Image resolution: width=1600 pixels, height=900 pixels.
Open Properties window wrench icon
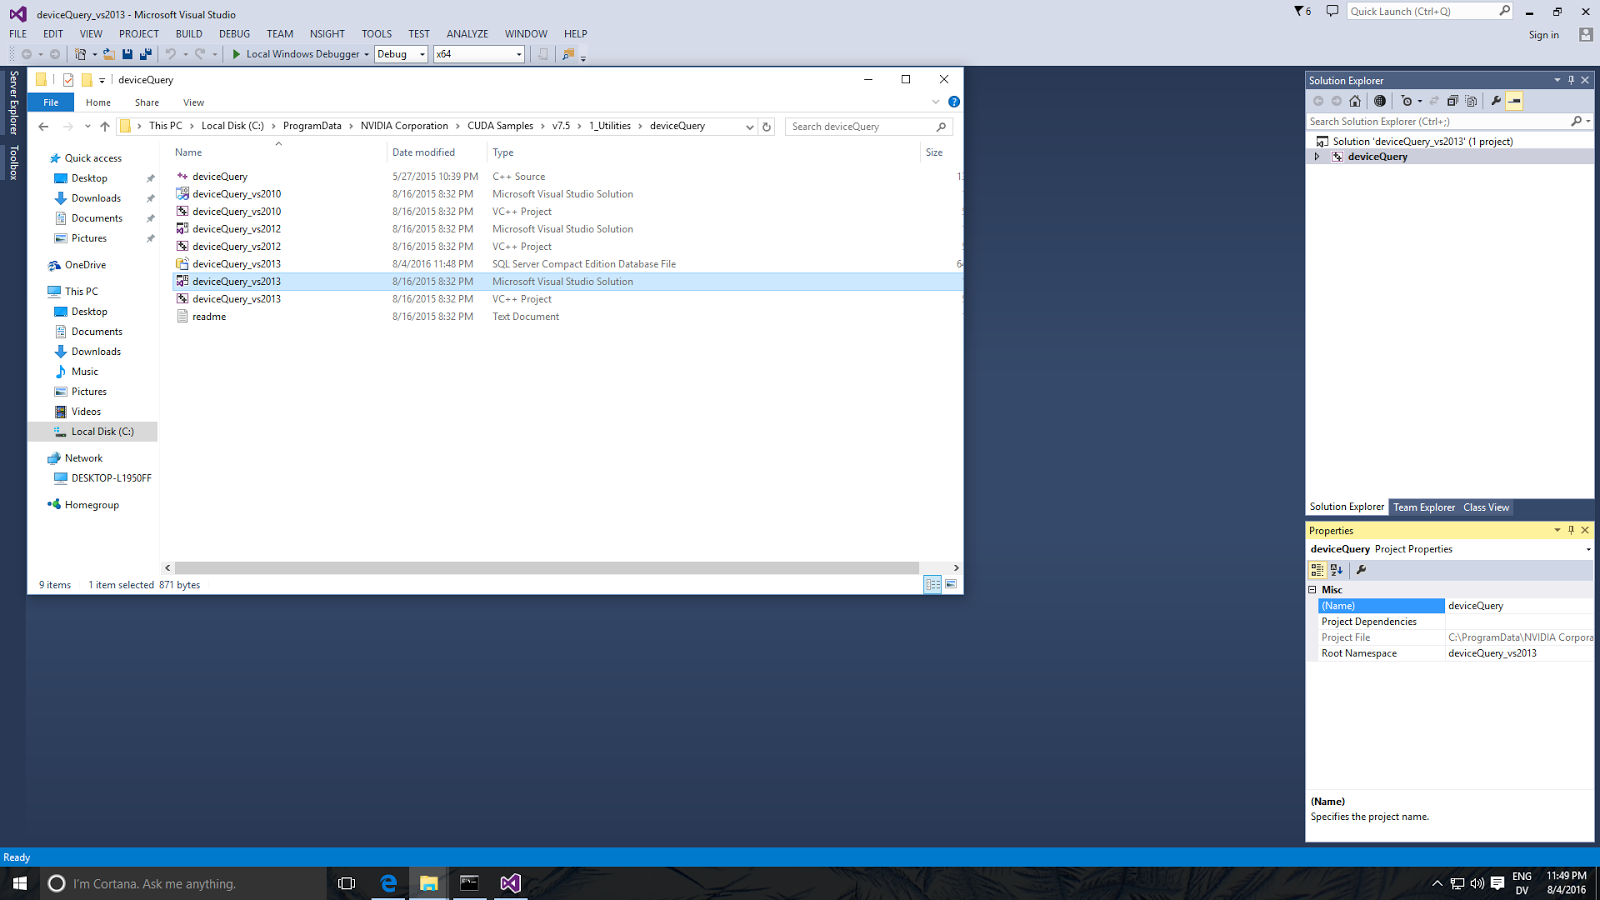click(x=1361, y=570)
